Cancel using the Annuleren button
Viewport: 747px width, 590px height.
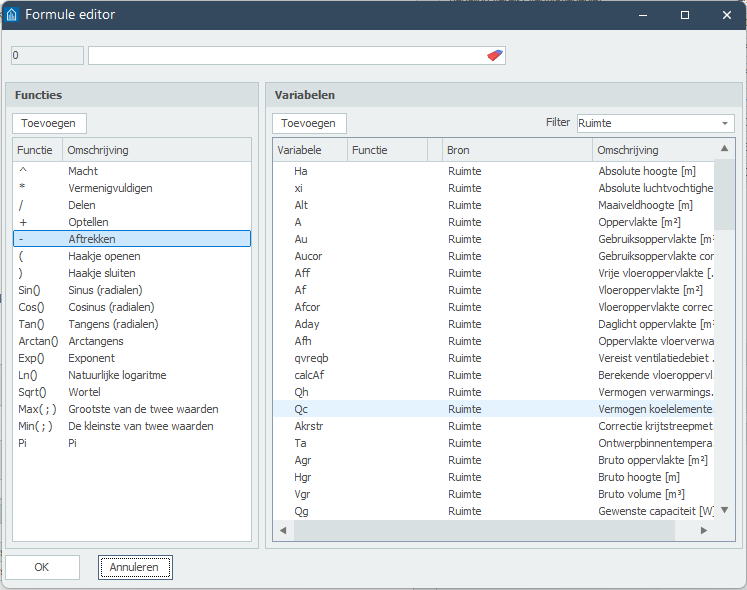point(135,567)
